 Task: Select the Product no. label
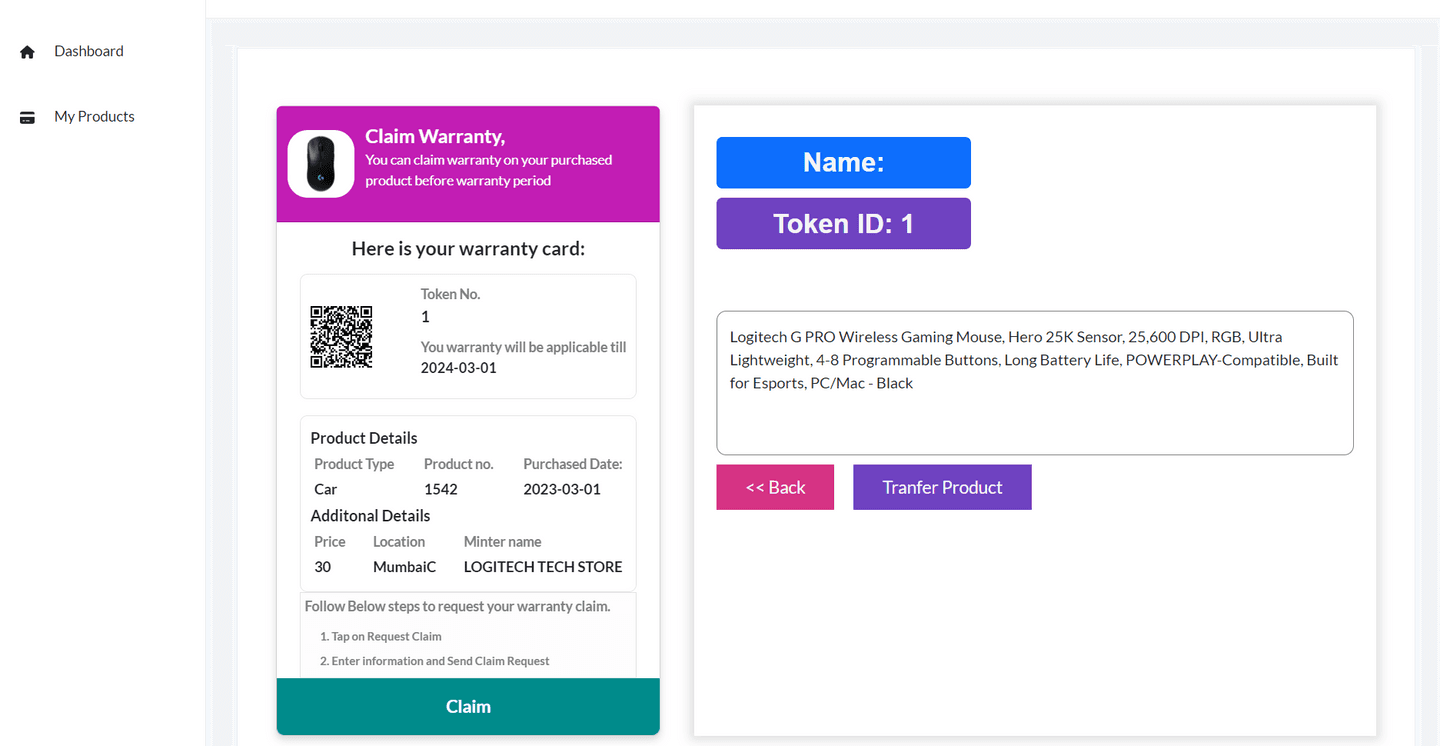point(459,464)
